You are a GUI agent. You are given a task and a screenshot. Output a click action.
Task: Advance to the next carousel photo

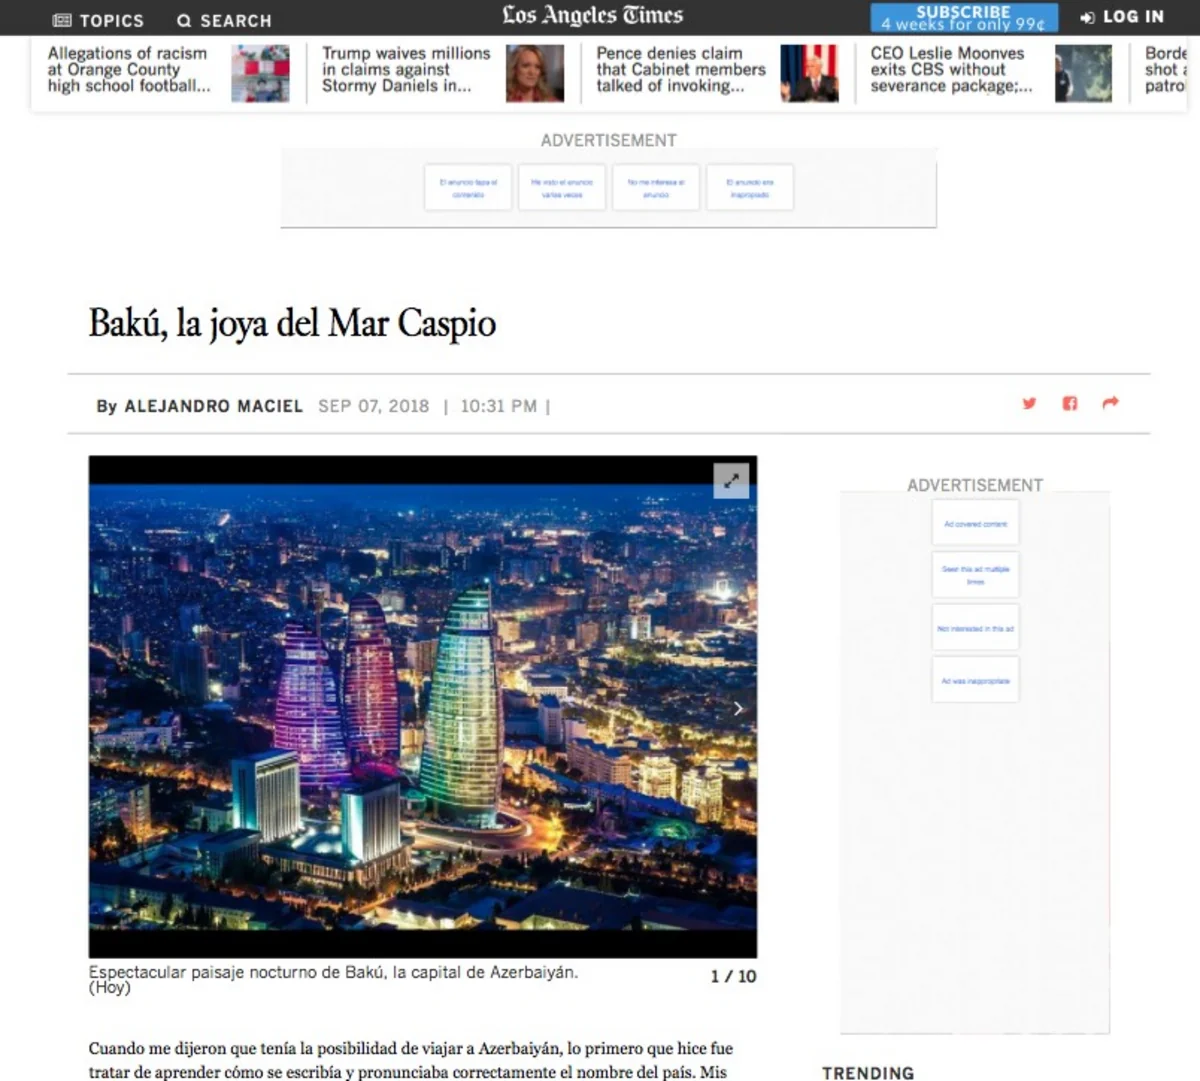tap(739, 708)
